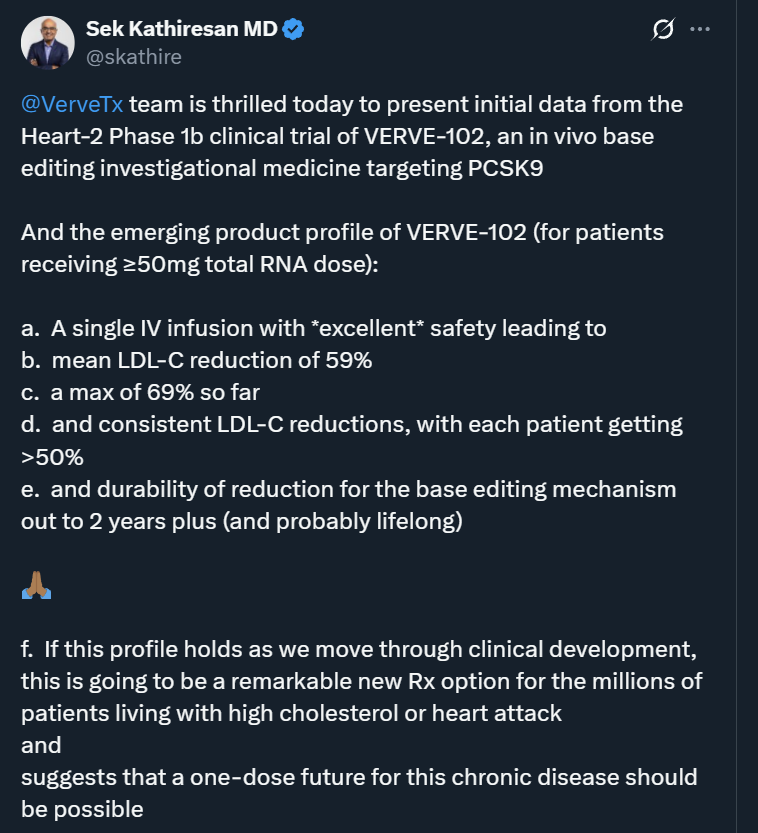Click the consistent LDL-C reductions line
Image resolution: width=758 pixels, height=833 pixels.
(x=352, y=425)
